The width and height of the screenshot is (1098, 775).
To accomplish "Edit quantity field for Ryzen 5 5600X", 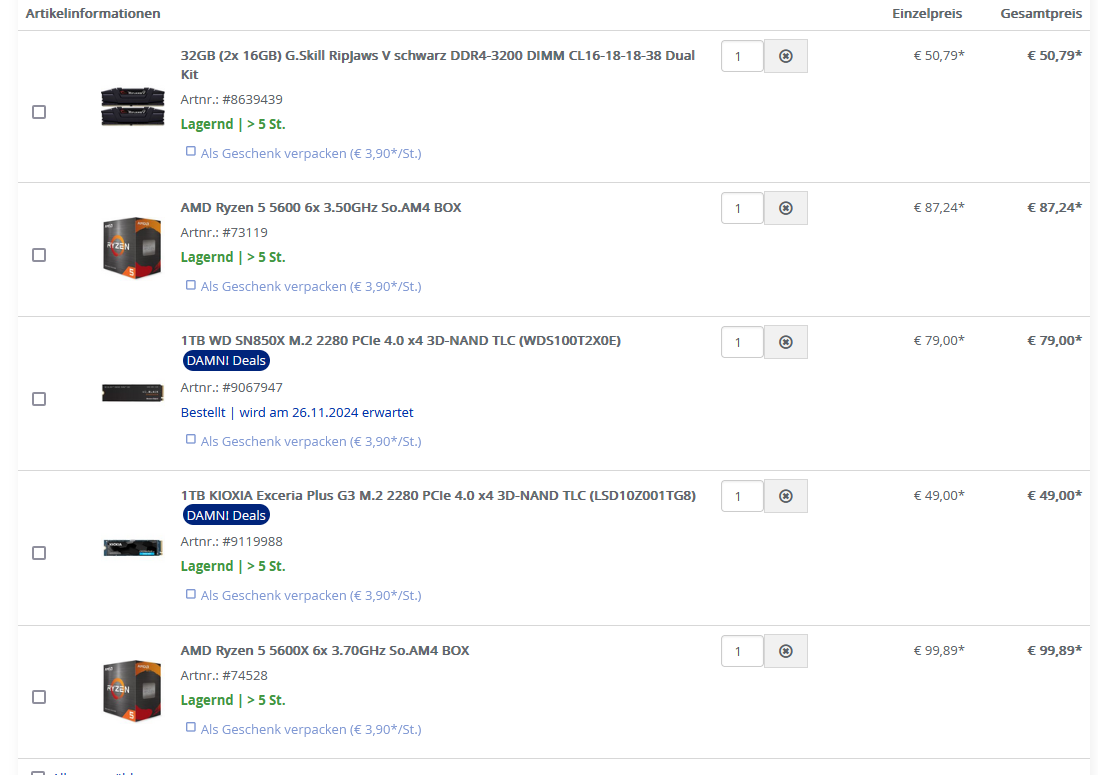I will 742,651.
